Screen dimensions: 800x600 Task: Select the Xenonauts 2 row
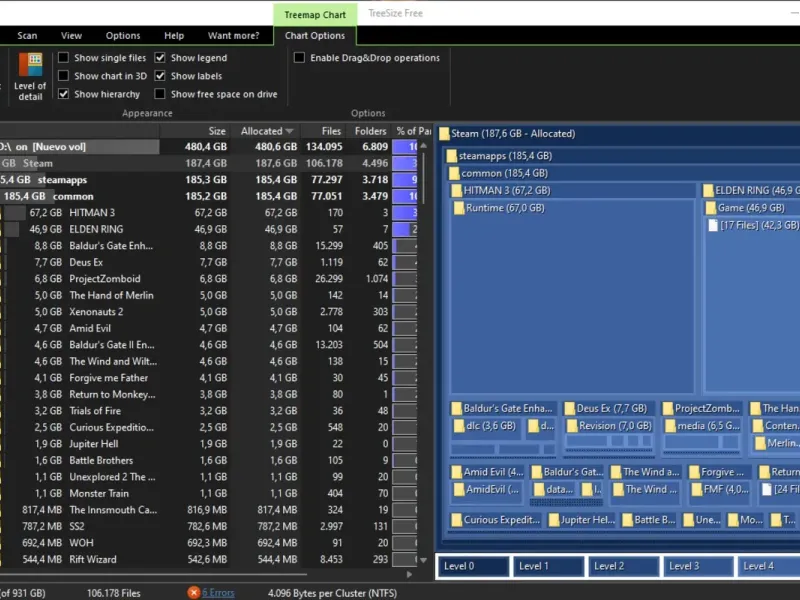(209, 312)
